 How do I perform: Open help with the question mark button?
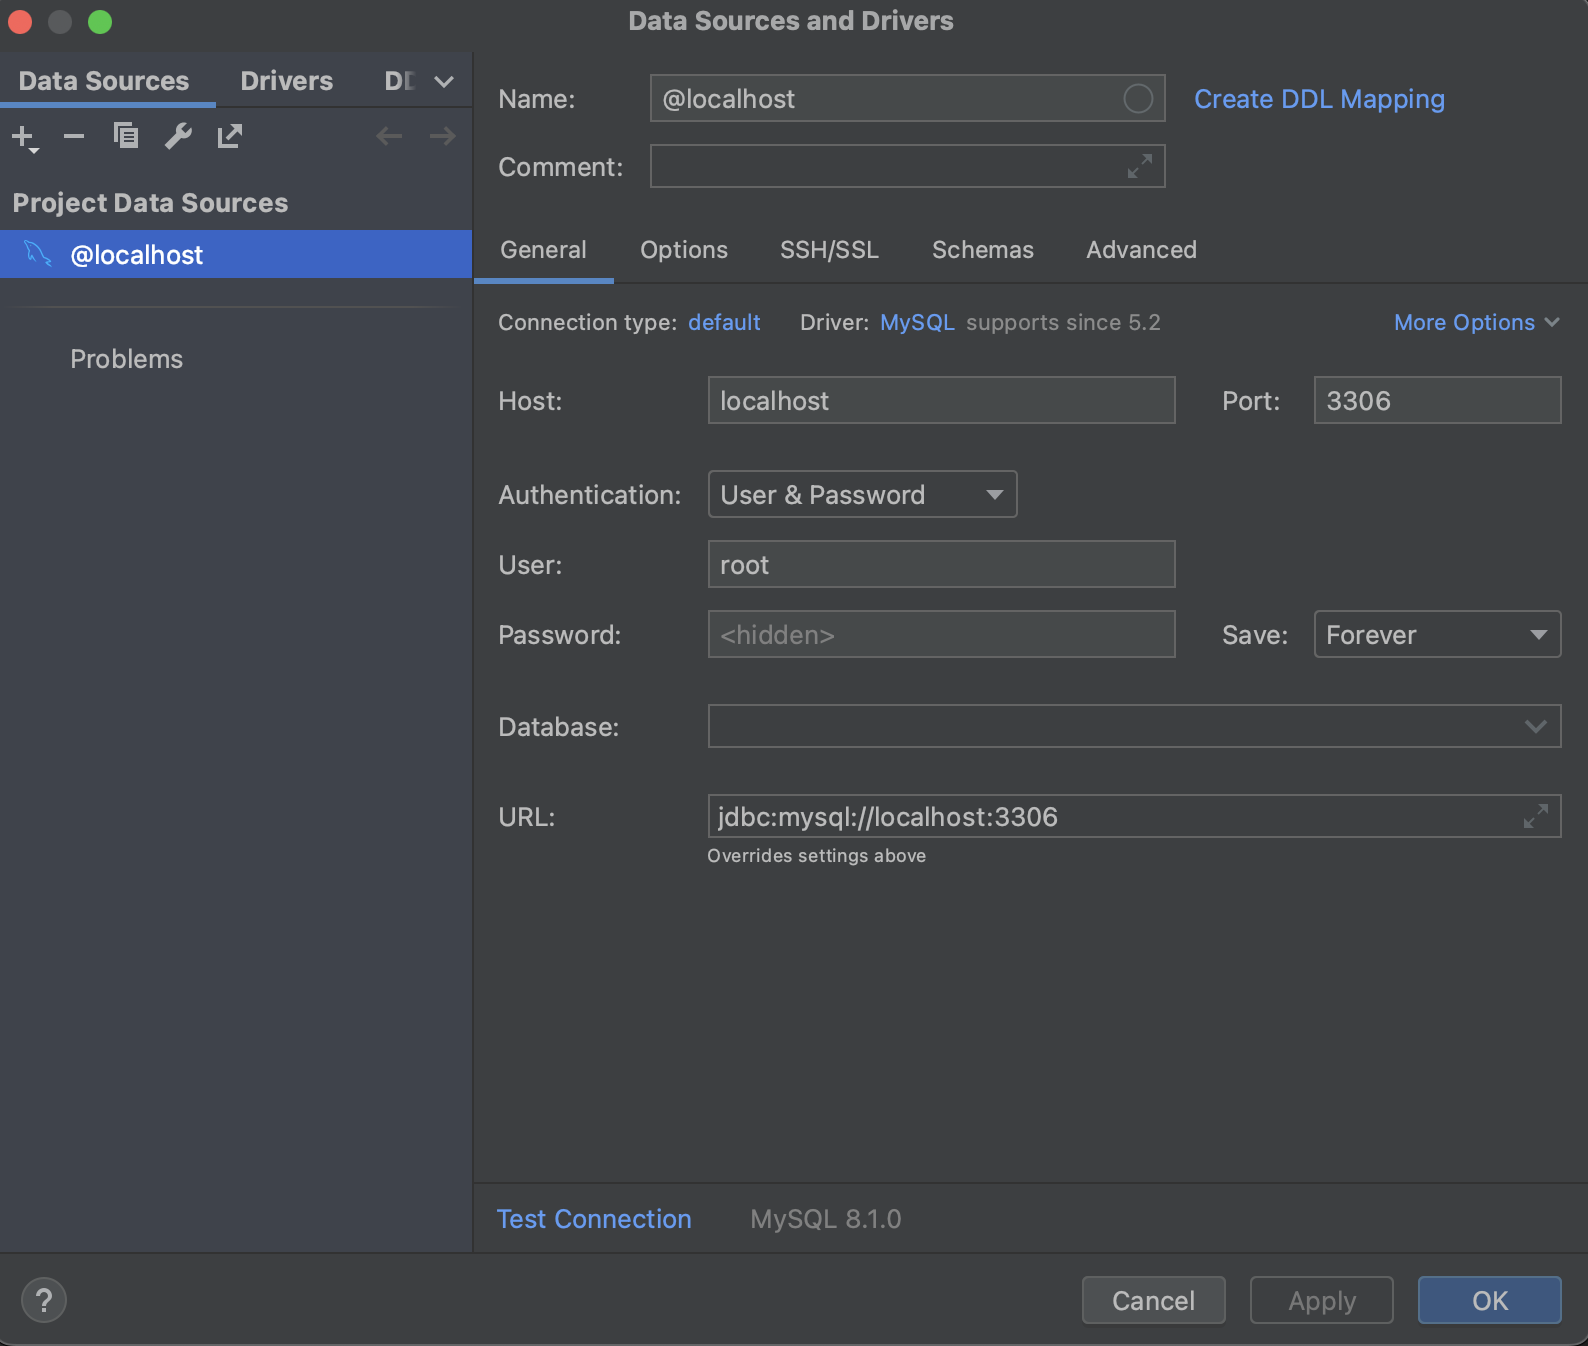click(44, 1300)
